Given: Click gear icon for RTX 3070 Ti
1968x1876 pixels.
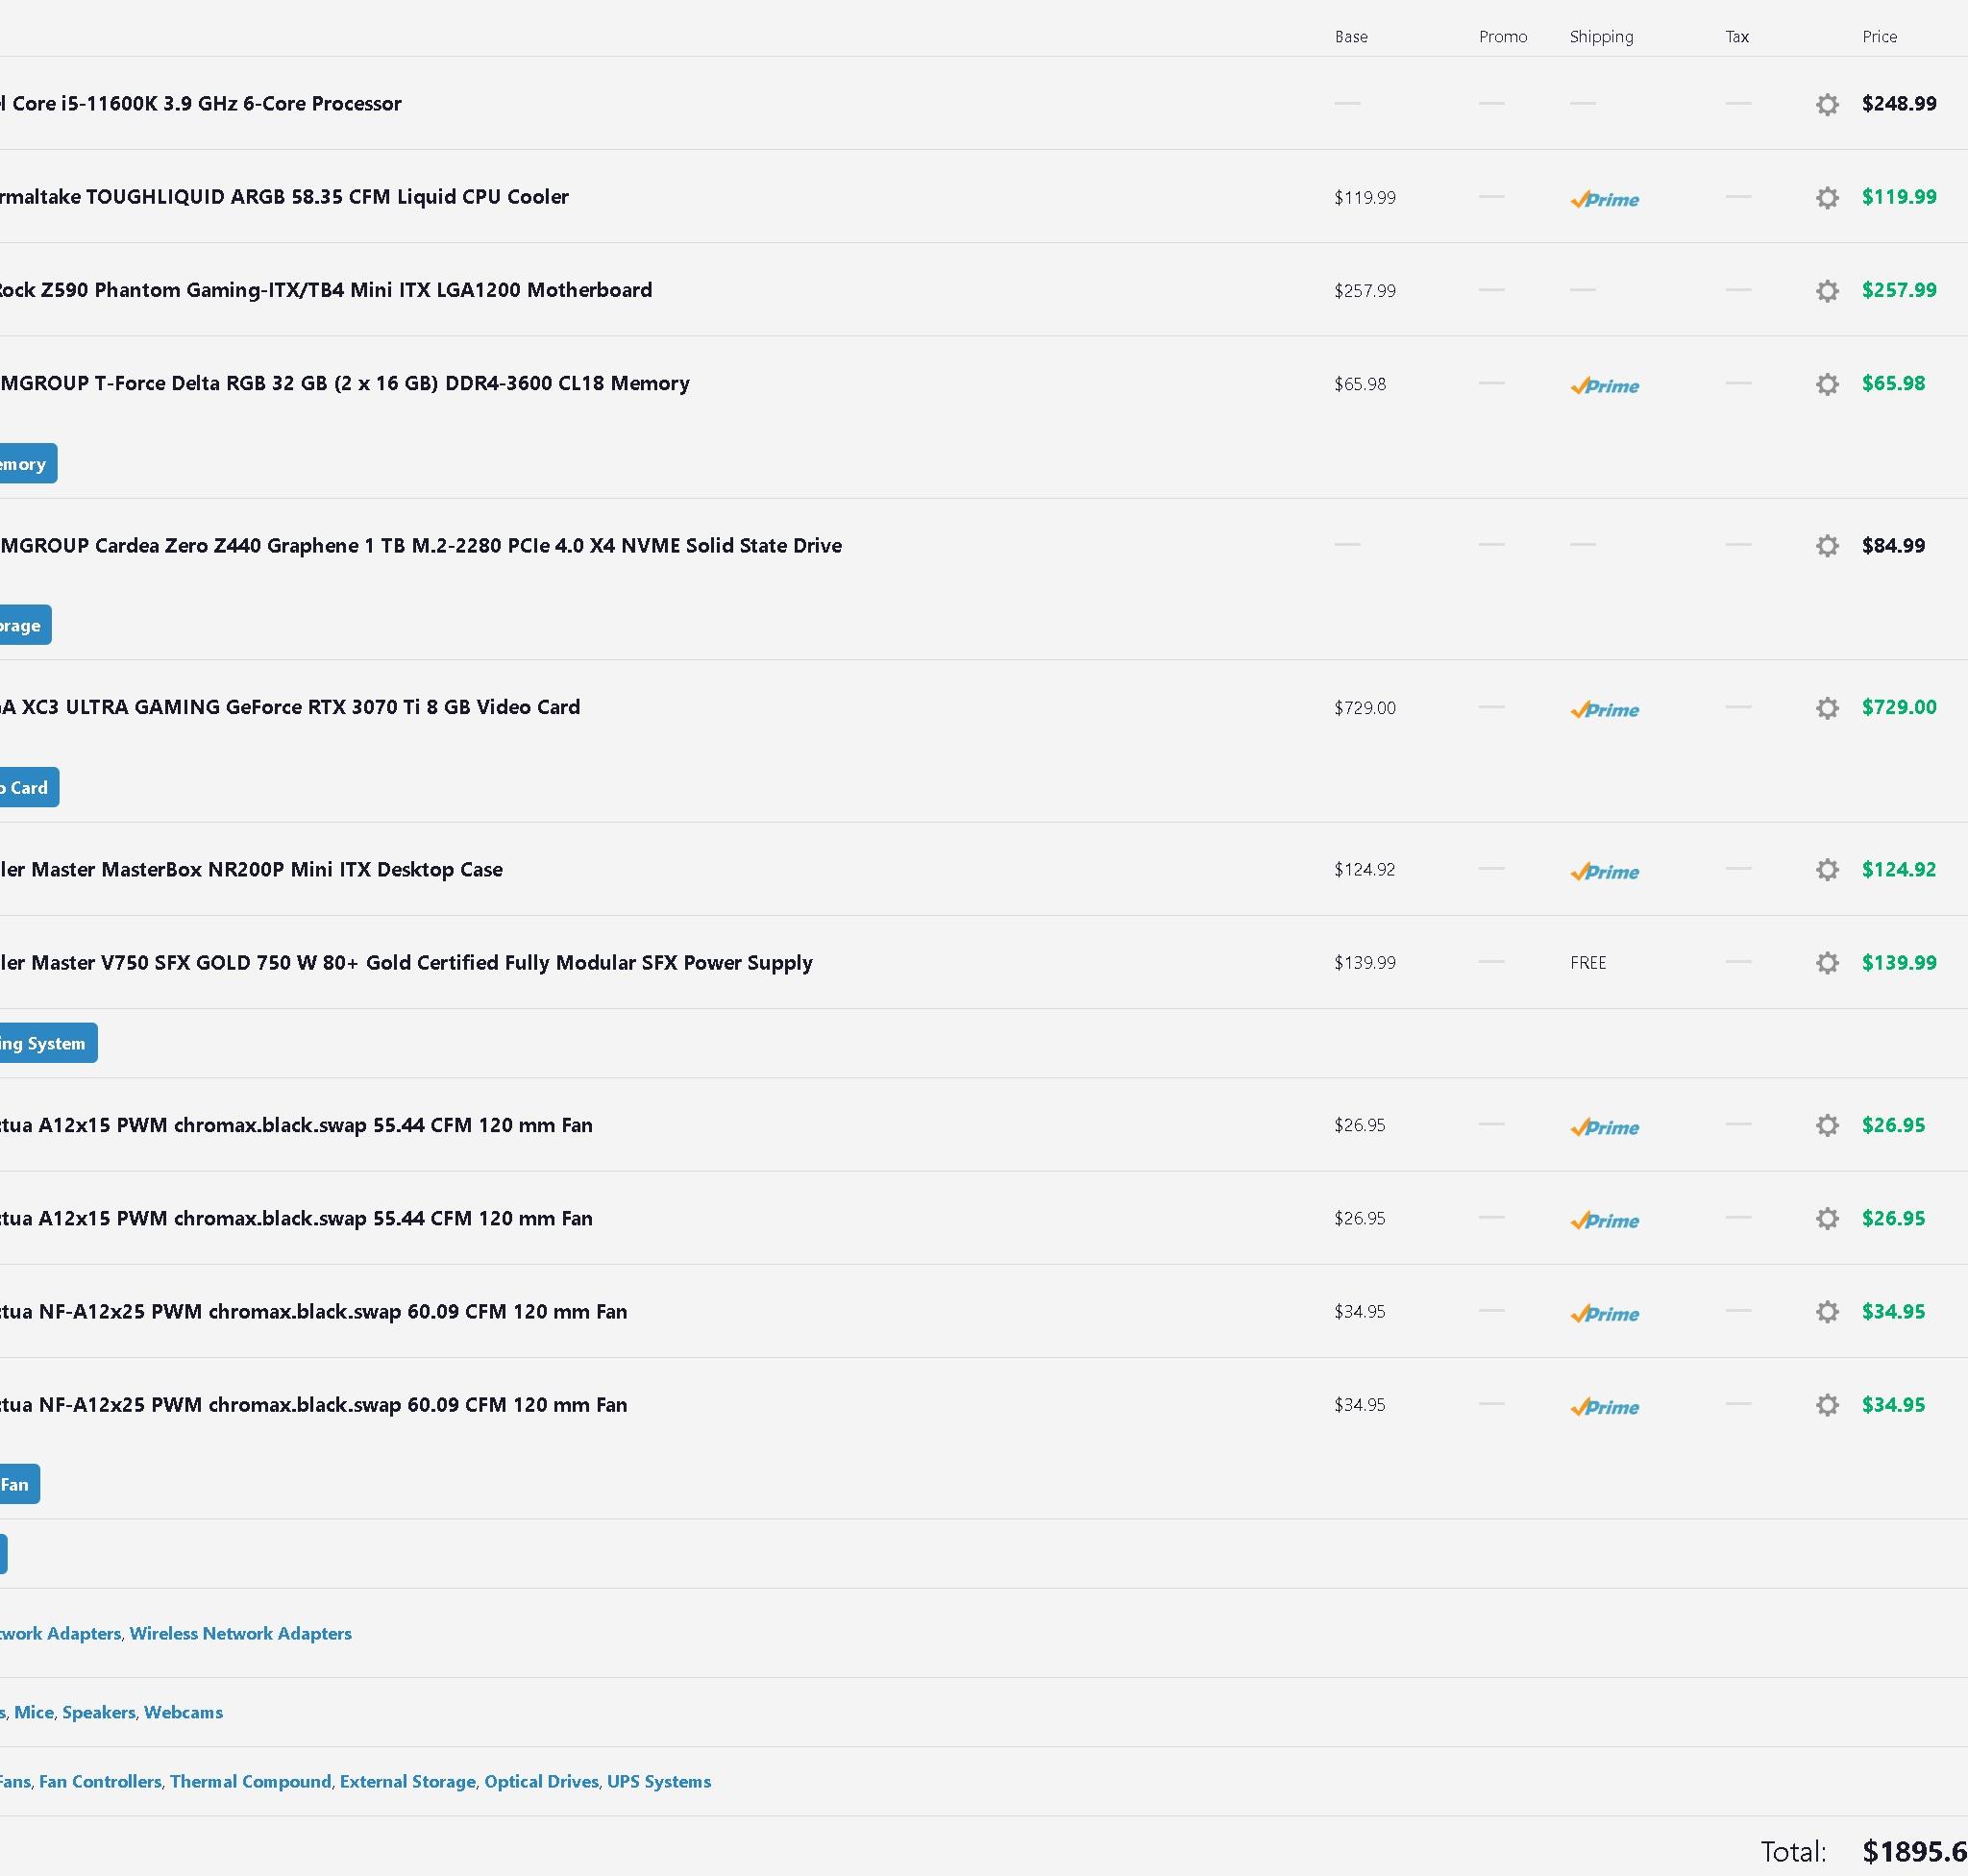Looking at the screenshot, I should point(1827,708).
